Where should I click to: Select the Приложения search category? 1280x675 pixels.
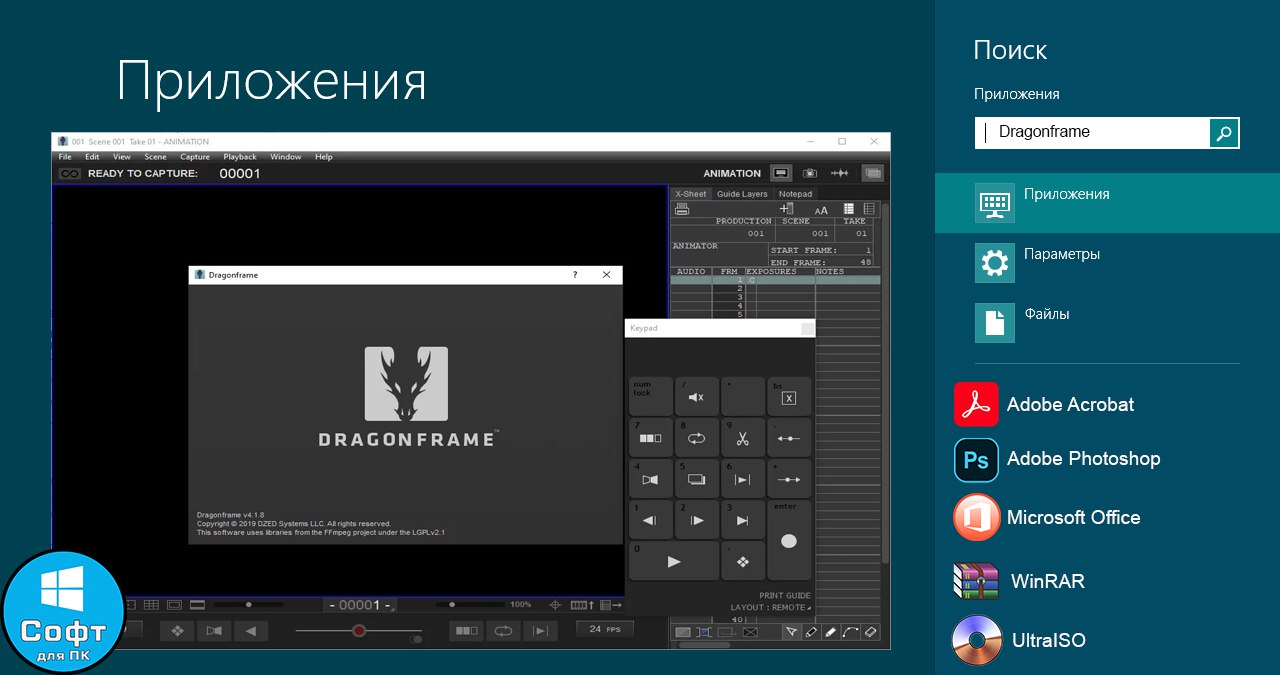click(1107, 203)
